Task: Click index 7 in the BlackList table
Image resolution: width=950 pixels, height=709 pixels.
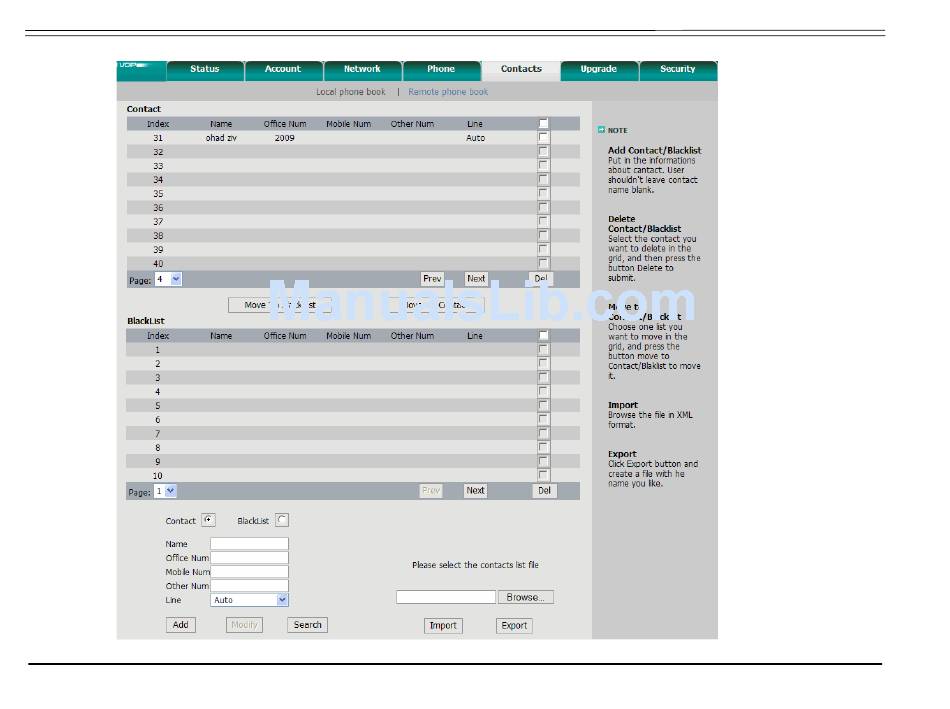Action: 158,434
